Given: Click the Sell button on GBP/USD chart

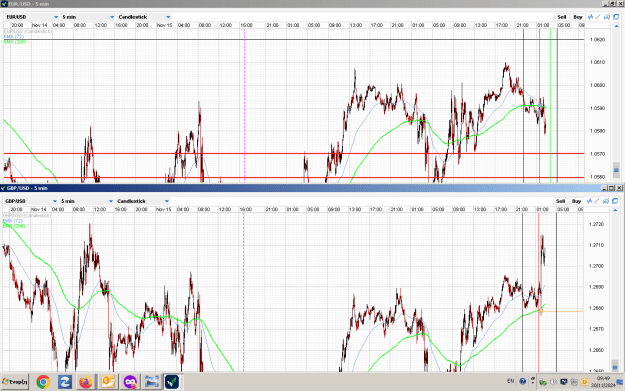Looking at the screenshot, I should point(560,201).
